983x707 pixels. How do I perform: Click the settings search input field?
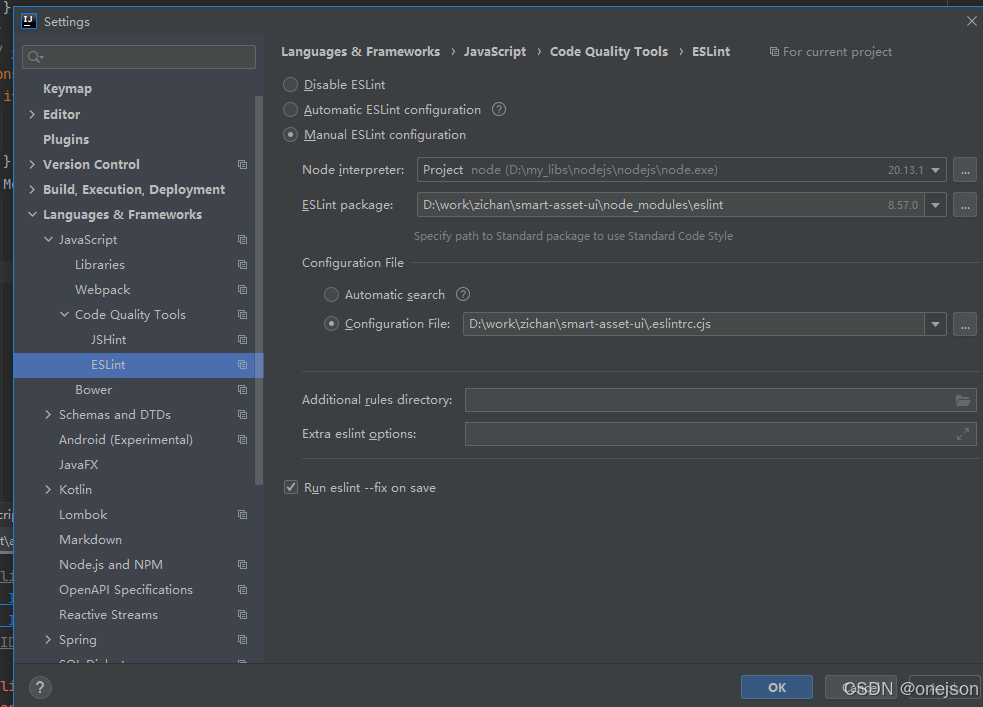pos(139,57)
